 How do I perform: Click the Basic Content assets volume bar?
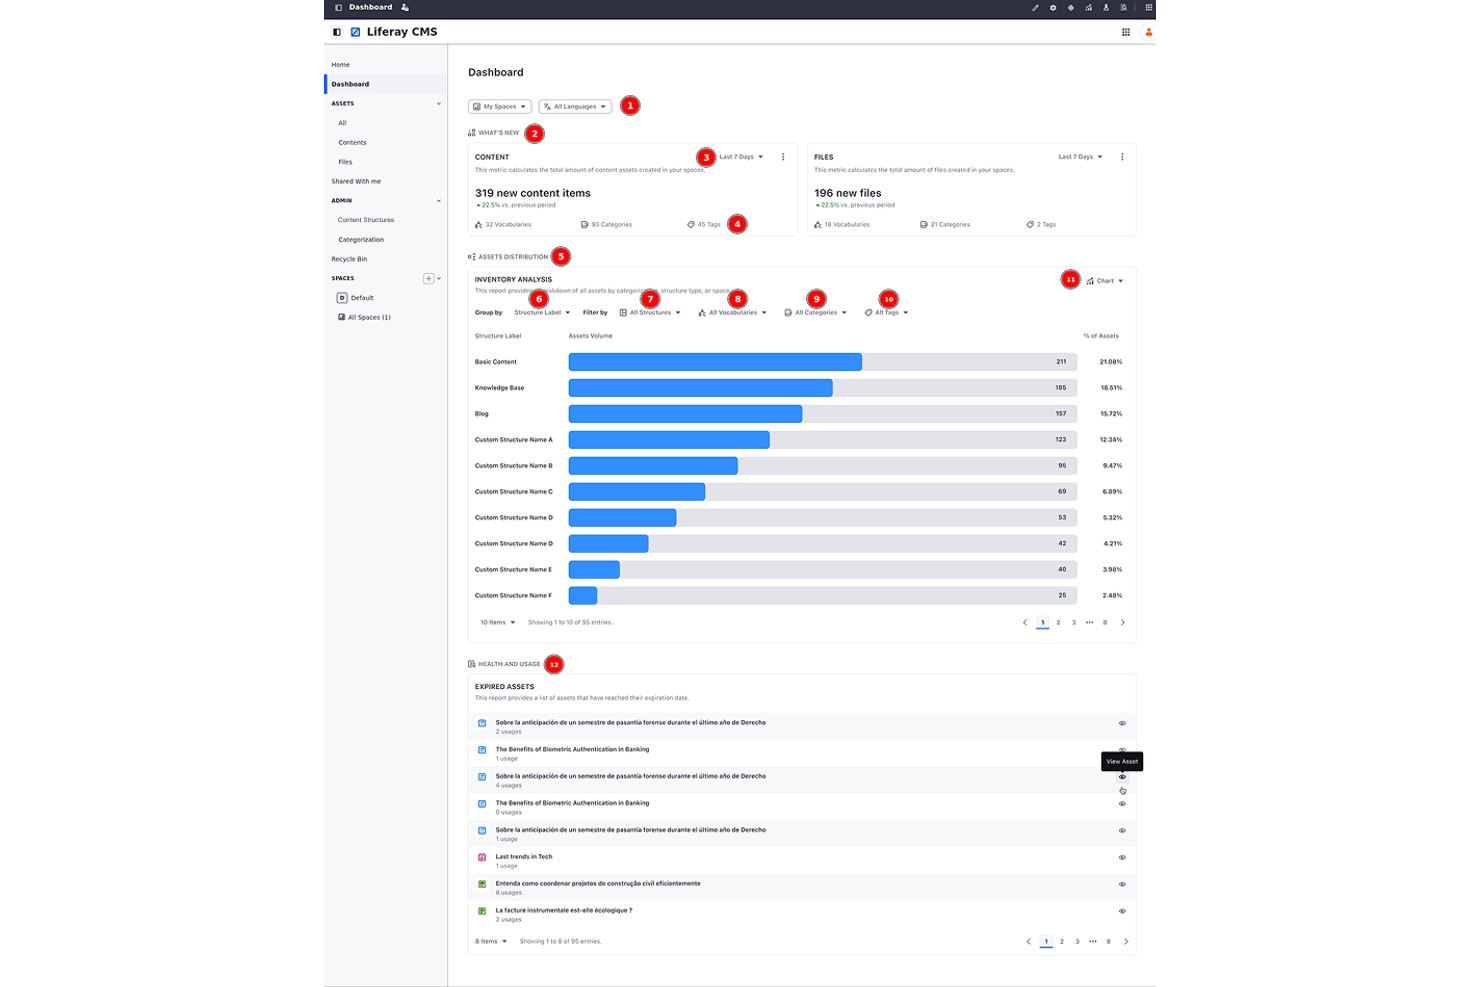[715, 362]
